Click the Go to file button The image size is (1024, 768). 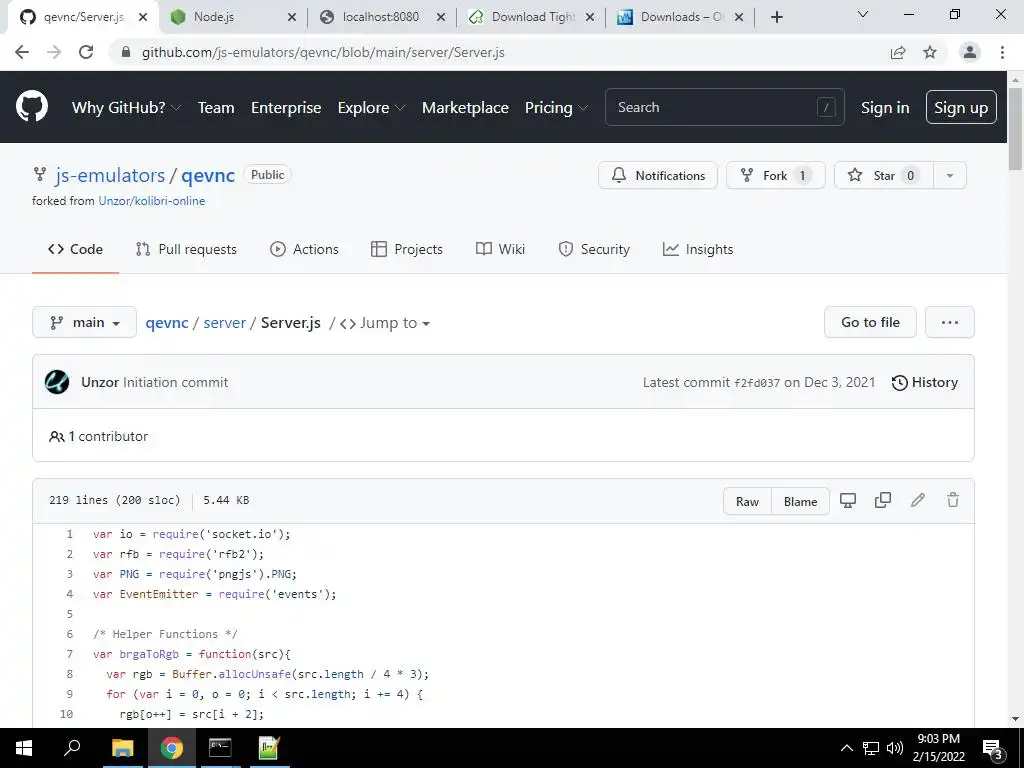point(870,322)
